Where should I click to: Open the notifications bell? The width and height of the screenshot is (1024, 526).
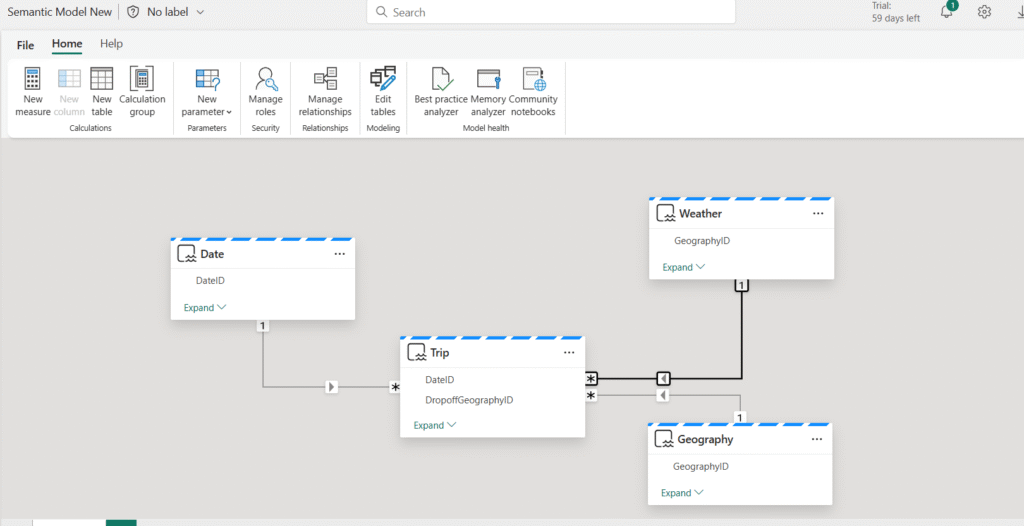point(947,11)
